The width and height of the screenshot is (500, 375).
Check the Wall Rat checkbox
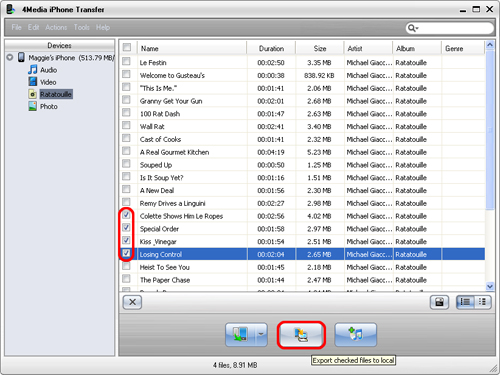pos(126,125)
